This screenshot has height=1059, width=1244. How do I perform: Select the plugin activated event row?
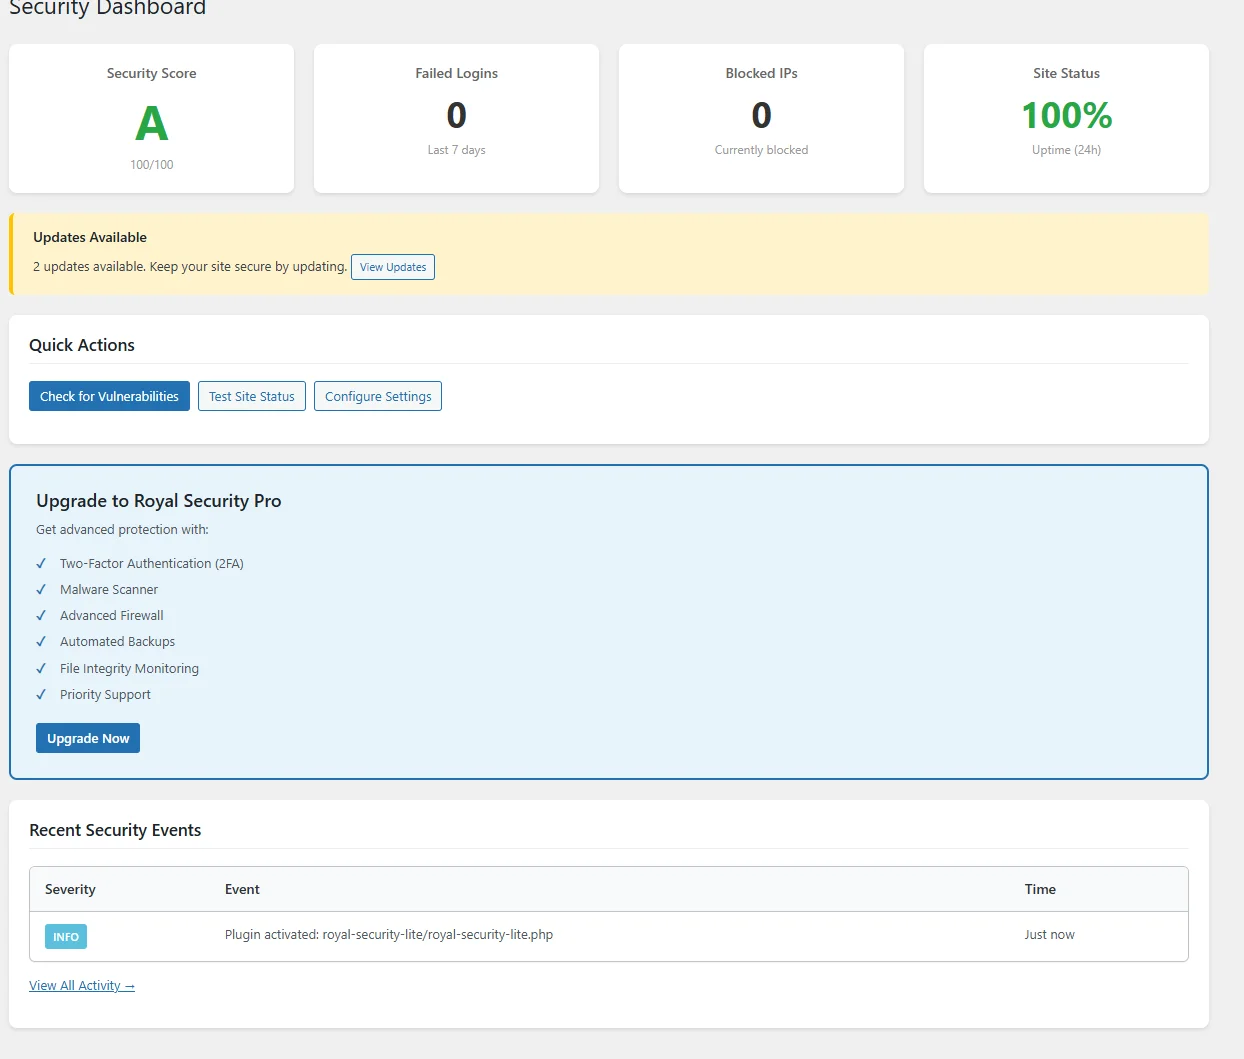click(608, 936)
